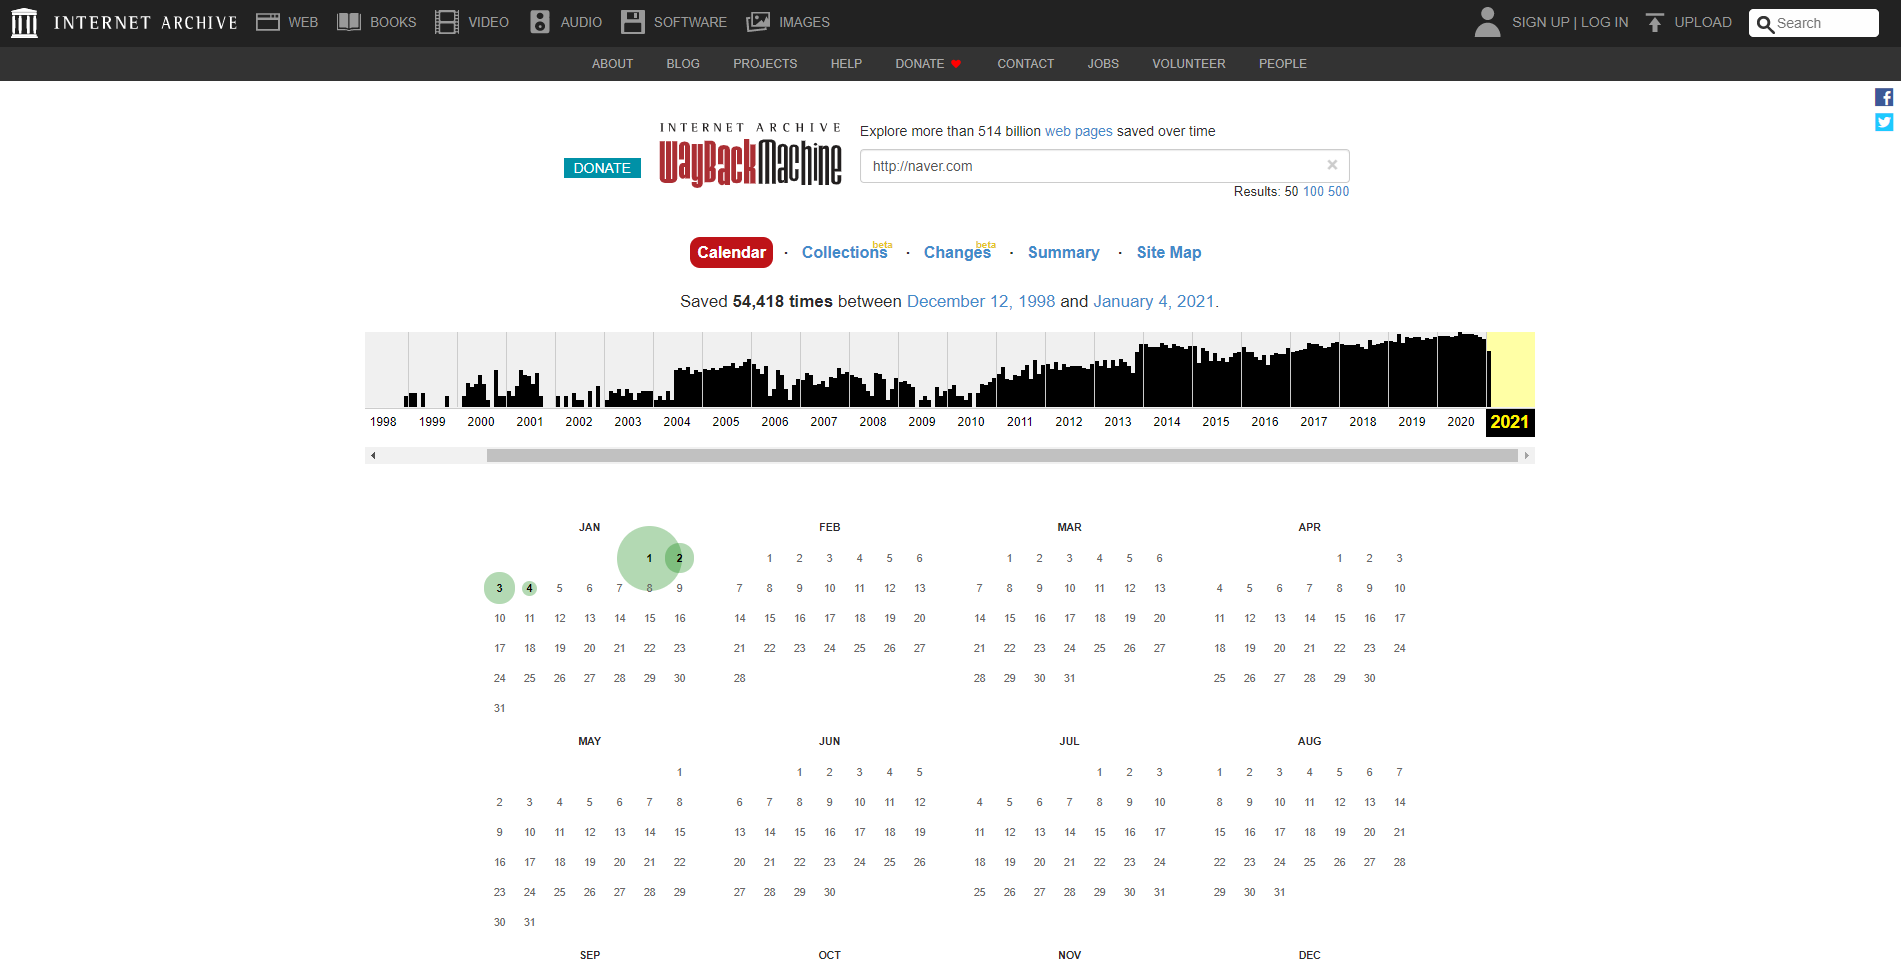This screenshot has height=963, width=1901.
Task: Open the ABOUT menu item
Action: click(x=612, y=64)
